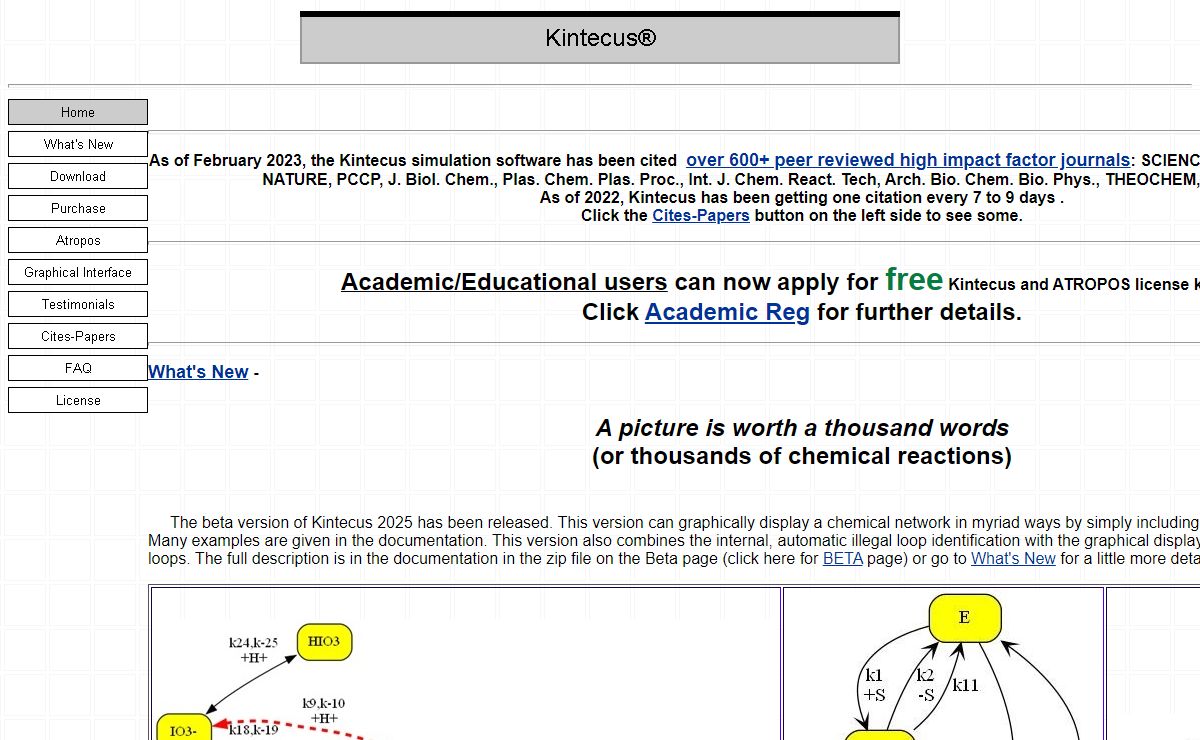Follow the 600+ peer reviewed journals link
This screenshot has height=740, width=1200.
[907, 160]
